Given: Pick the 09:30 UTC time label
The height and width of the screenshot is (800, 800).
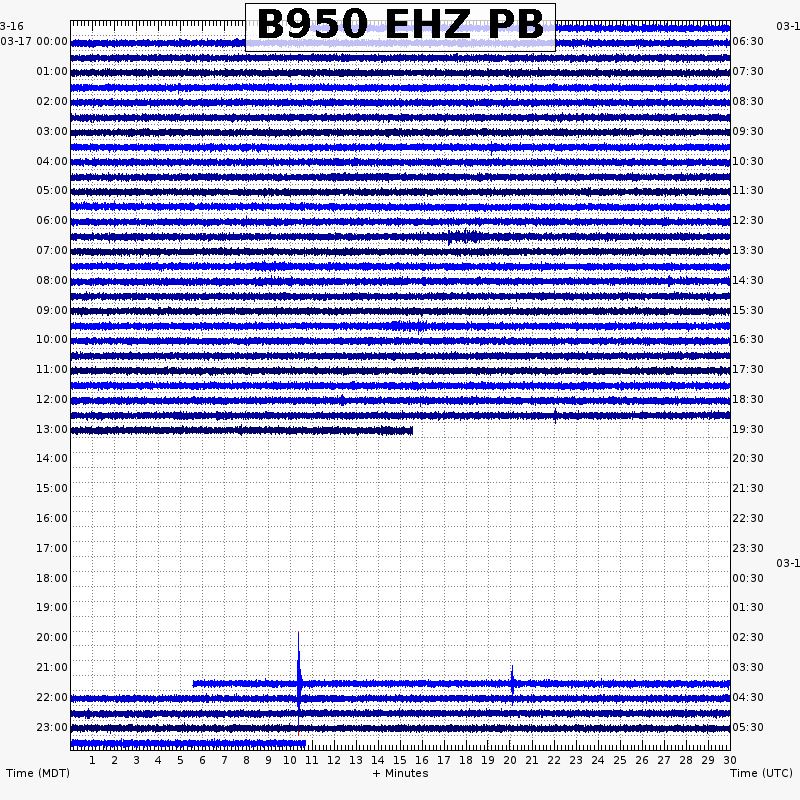Looking at the screenshot, I should pyautogui.click(x=748, y=131).
